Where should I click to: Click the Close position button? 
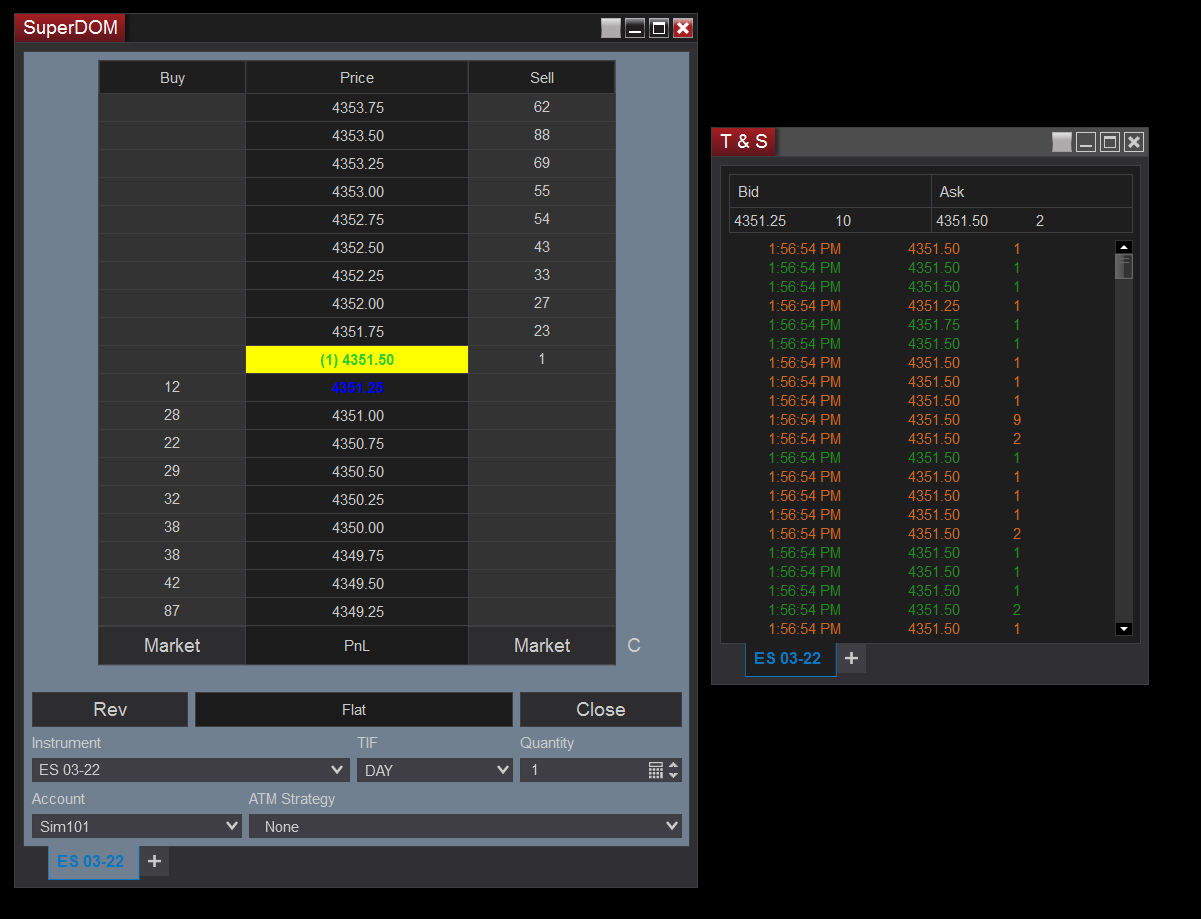click(601, 709)
